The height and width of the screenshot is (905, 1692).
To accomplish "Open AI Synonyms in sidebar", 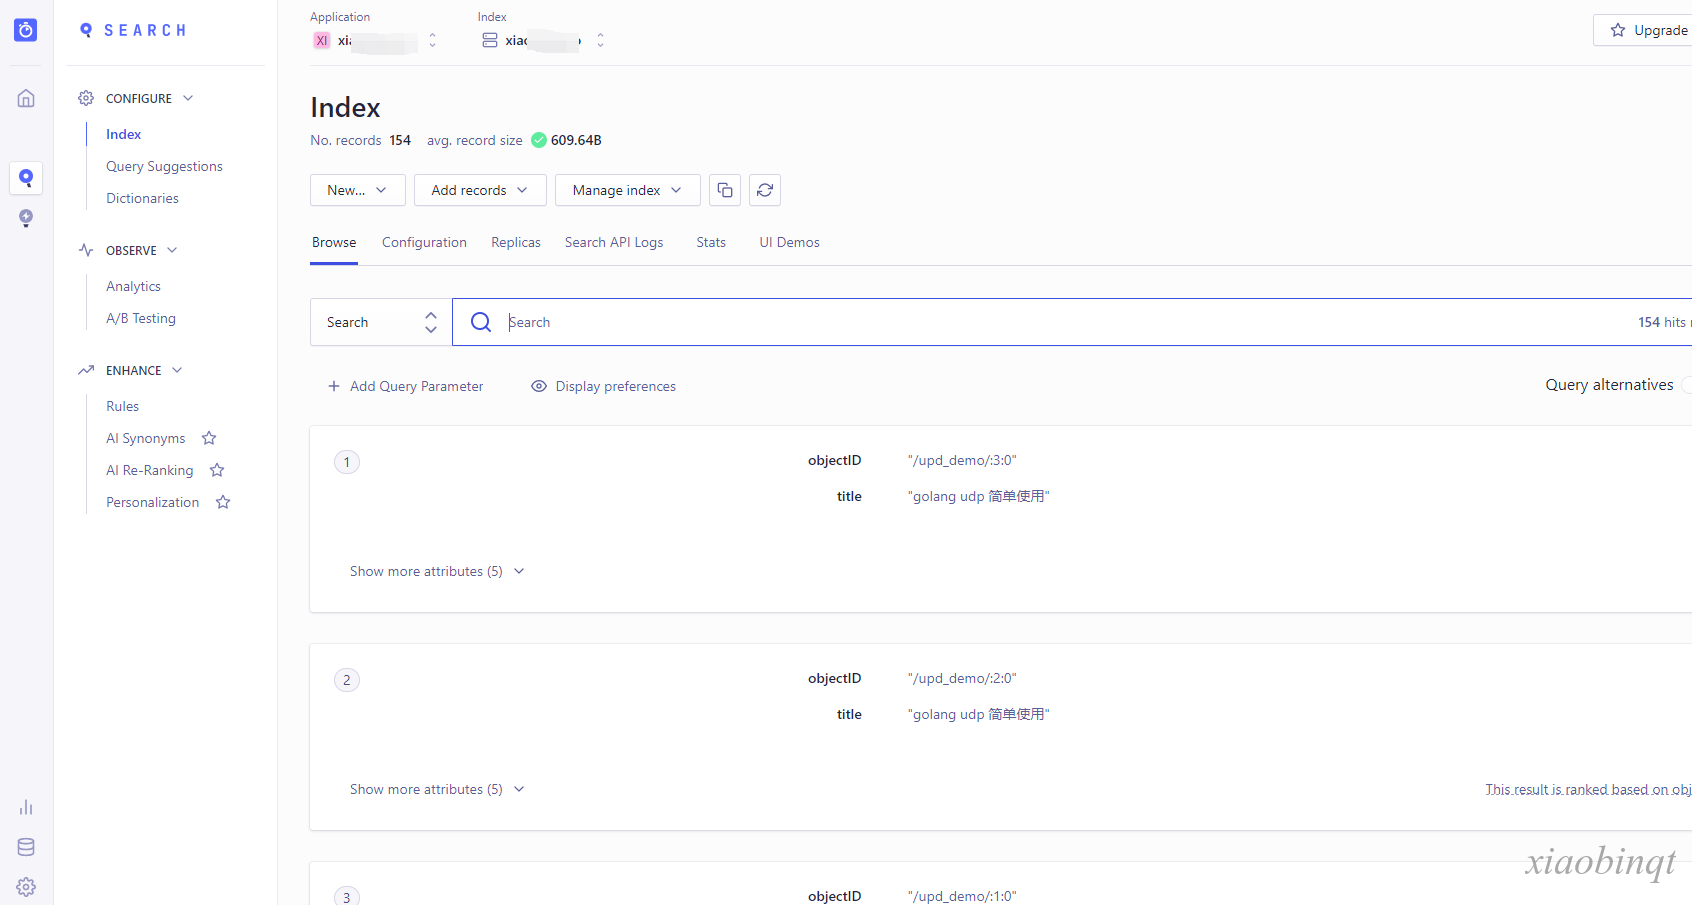I will (x=146, y=438).
